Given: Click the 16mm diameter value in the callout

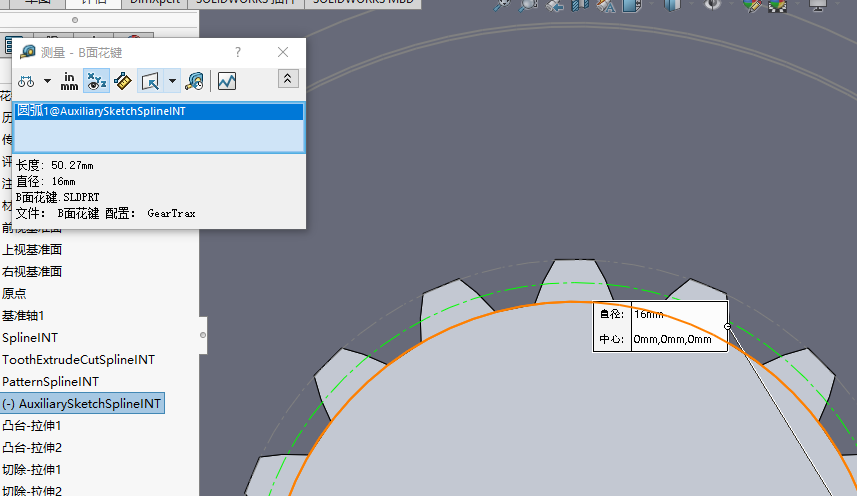Looking at the screenshot, I should pyautogui.click(x=649, y=314).
